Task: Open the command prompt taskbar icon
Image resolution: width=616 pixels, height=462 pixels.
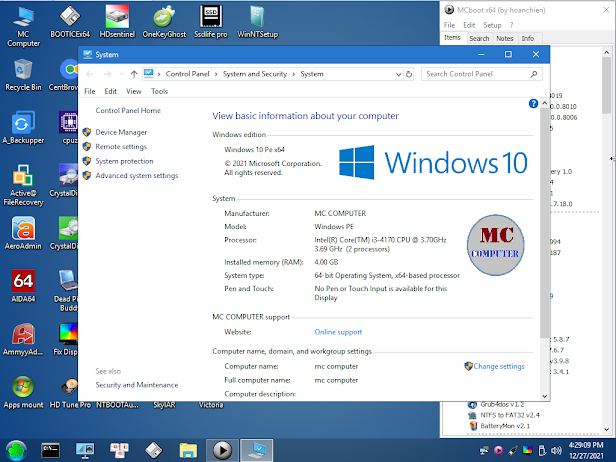Action: [x=50, y=450]
